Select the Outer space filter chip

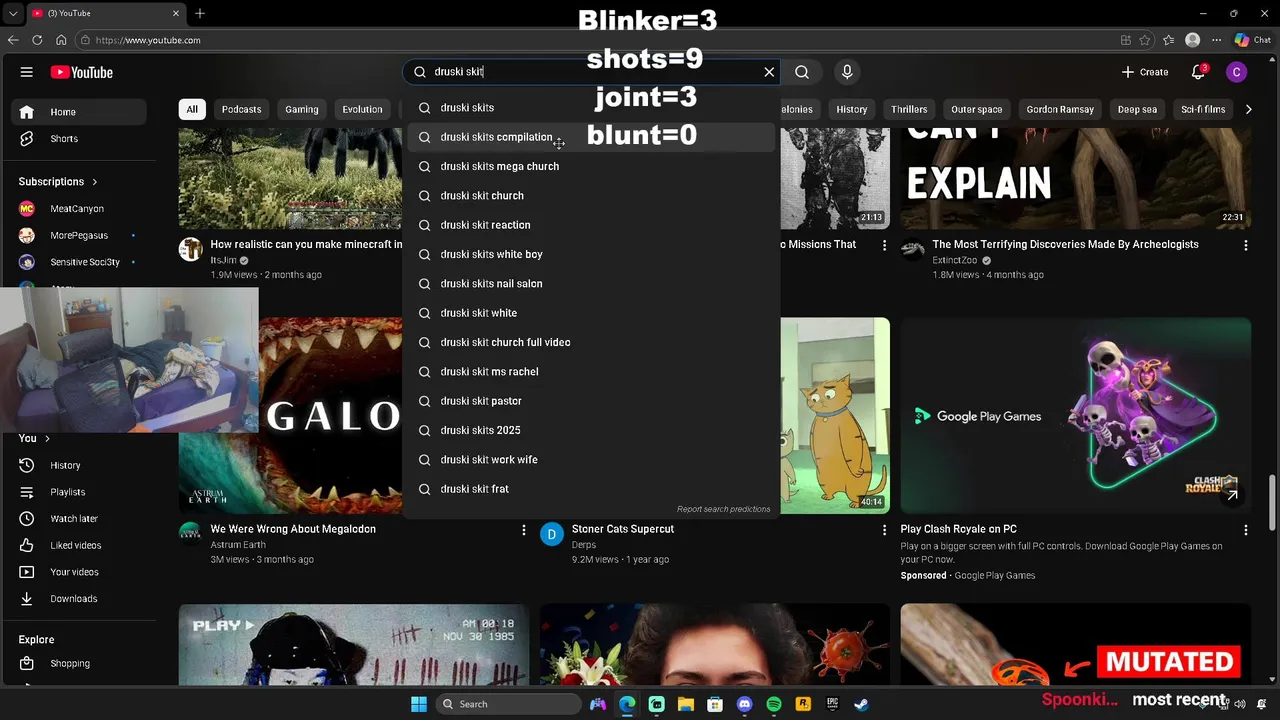(x=977, y=109)
